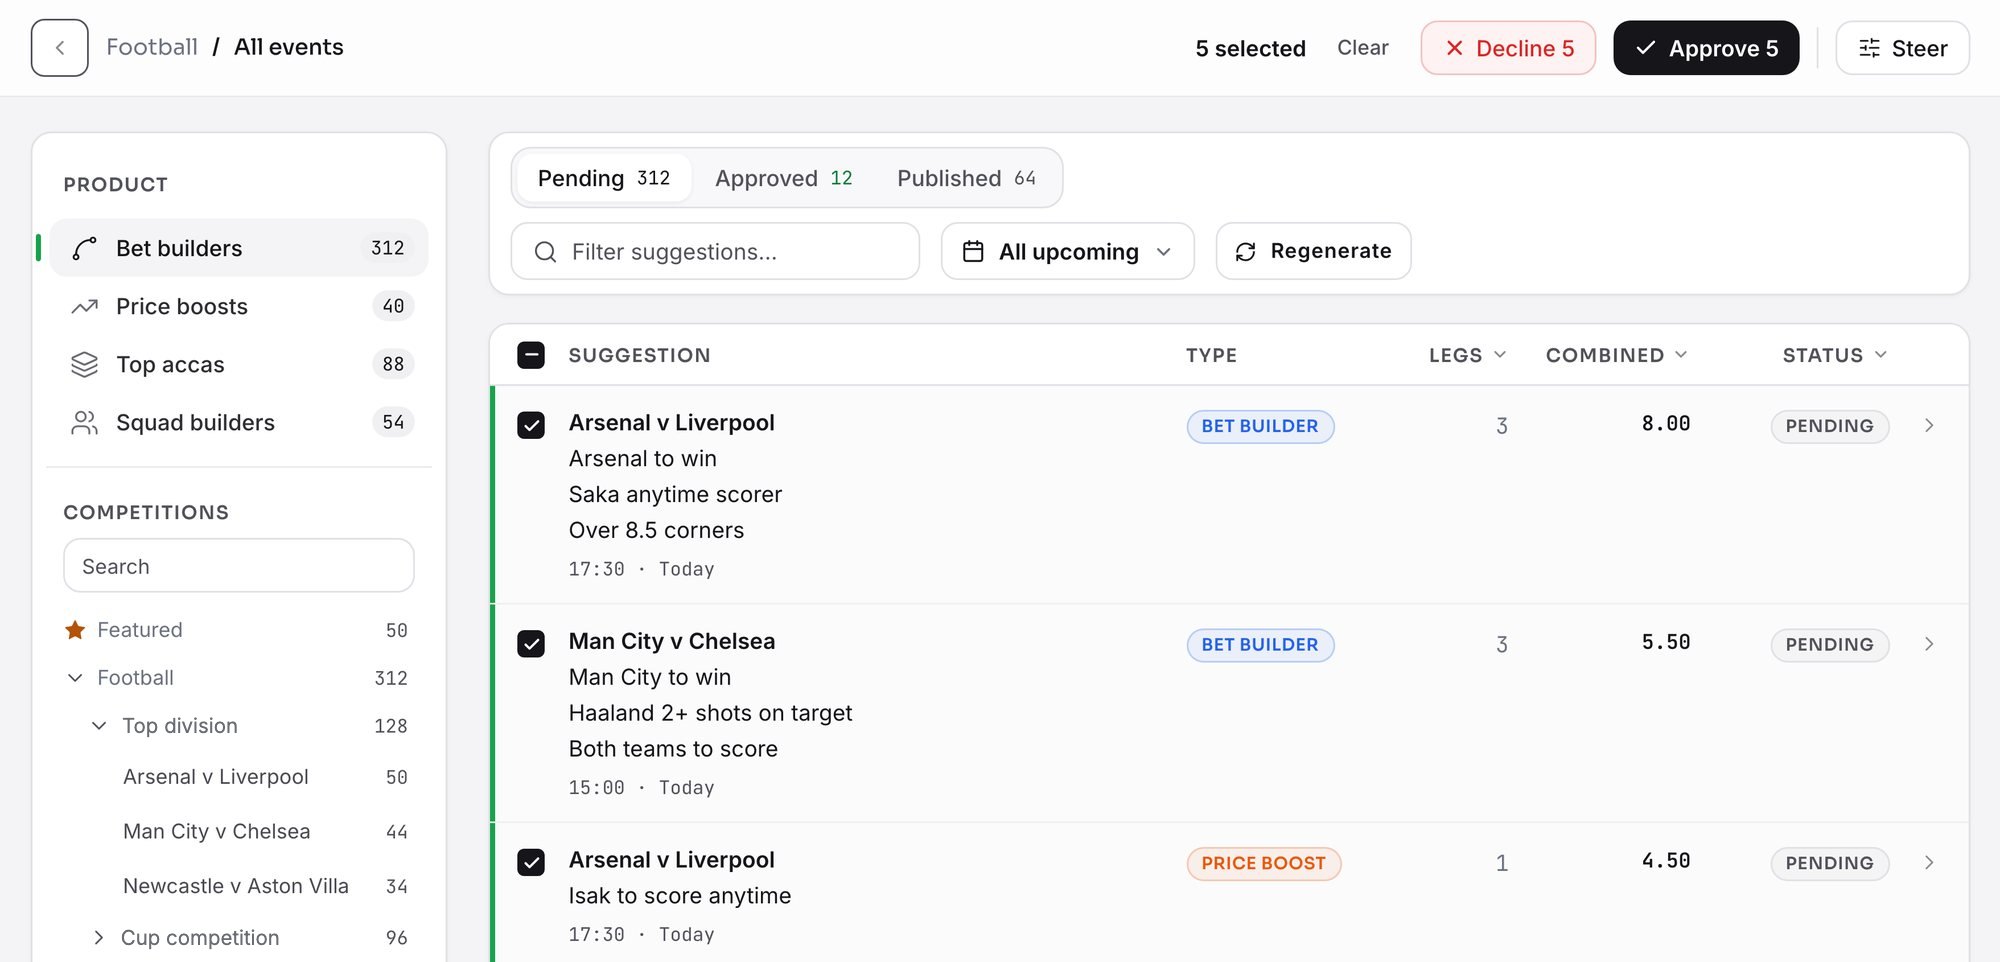Sort by the COMBINED column
This screenshot has width=2000, height=962.
1616,355
